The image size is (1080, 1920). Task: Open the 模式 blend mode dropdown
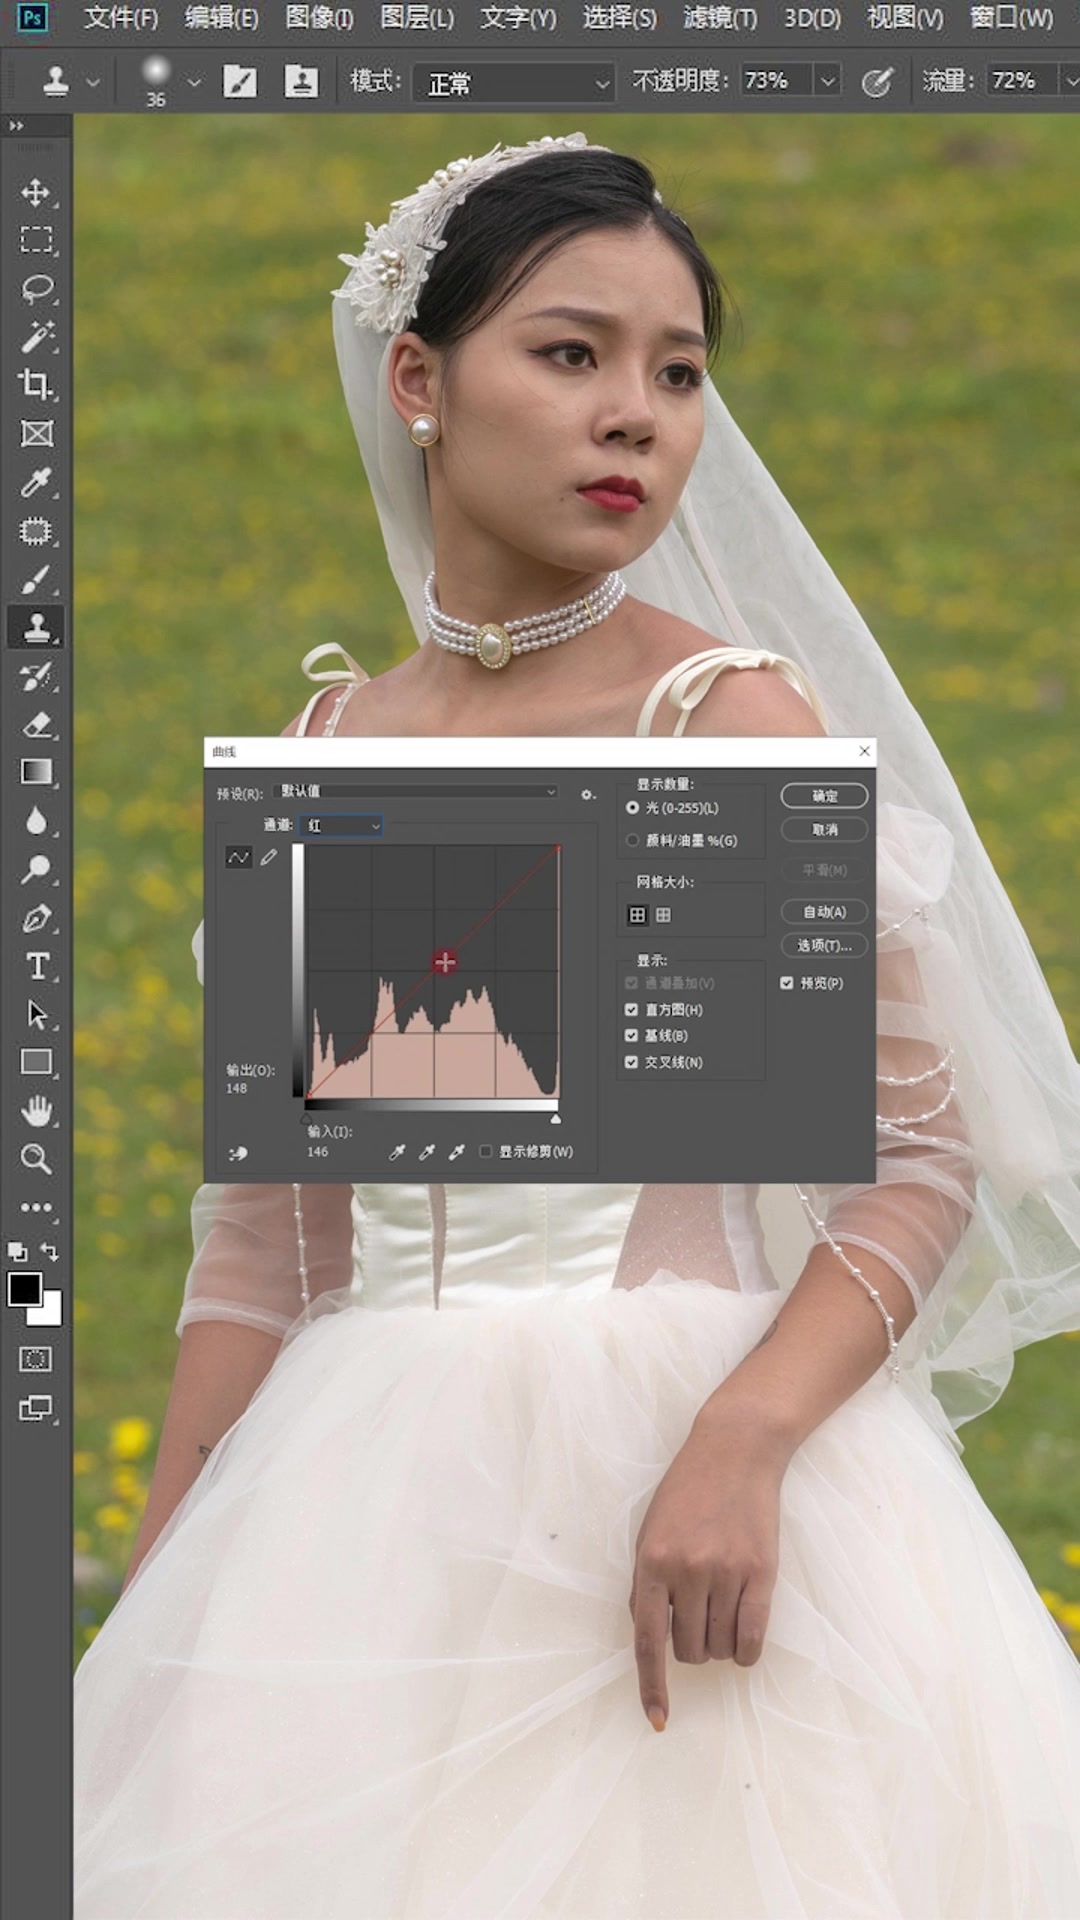coord(514,82)
